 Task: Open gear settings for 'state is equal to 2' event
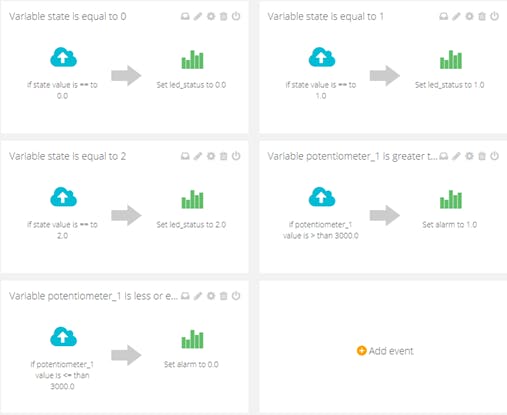click(211, 156)
